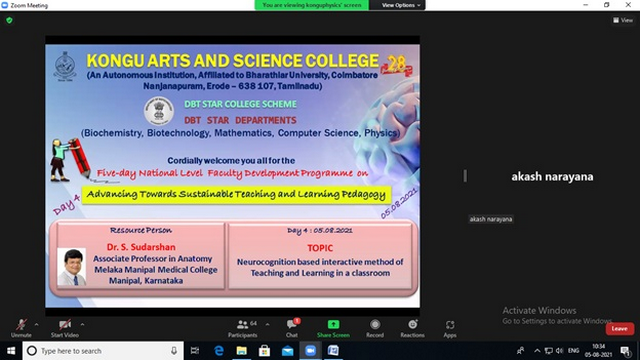The width and height of the screenshot is (640, 360).
Task: Click the search microphone icon
Action: [174, 351]
